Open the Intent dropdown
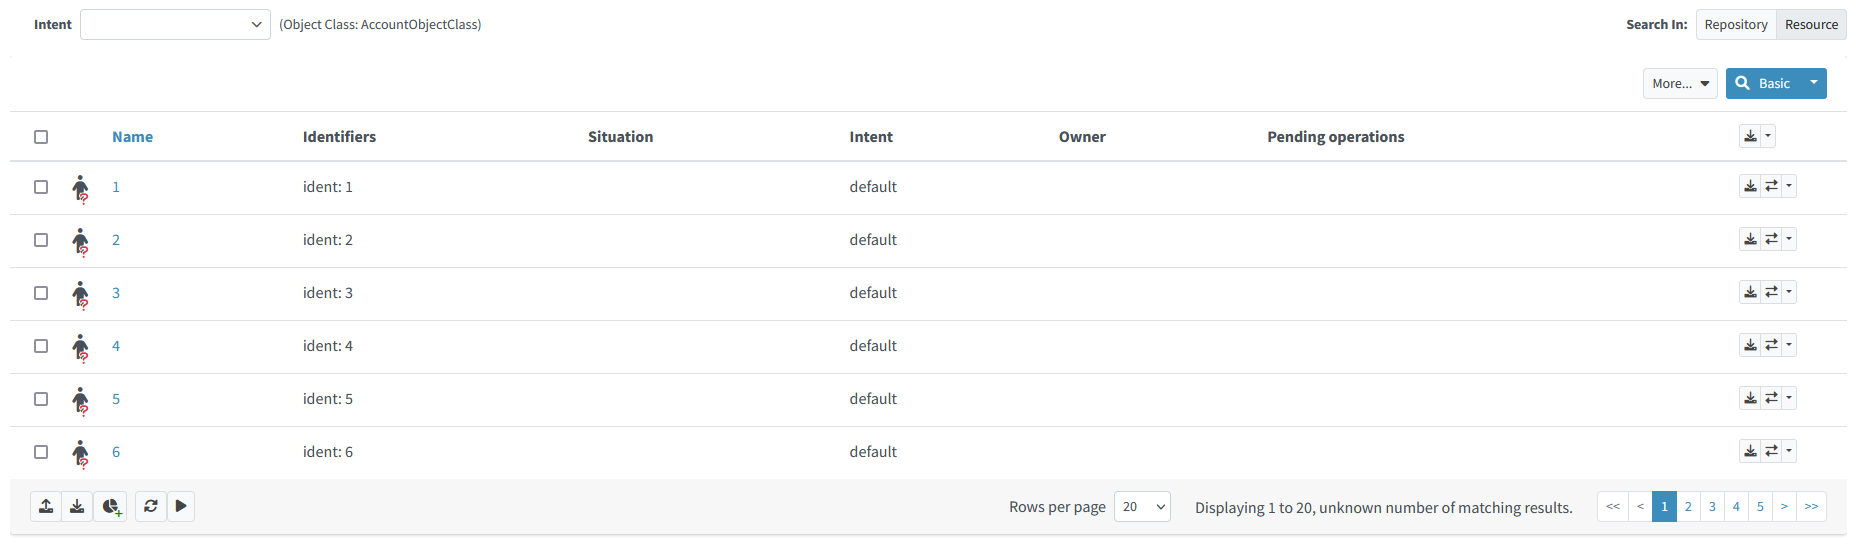 coord(175,25)
